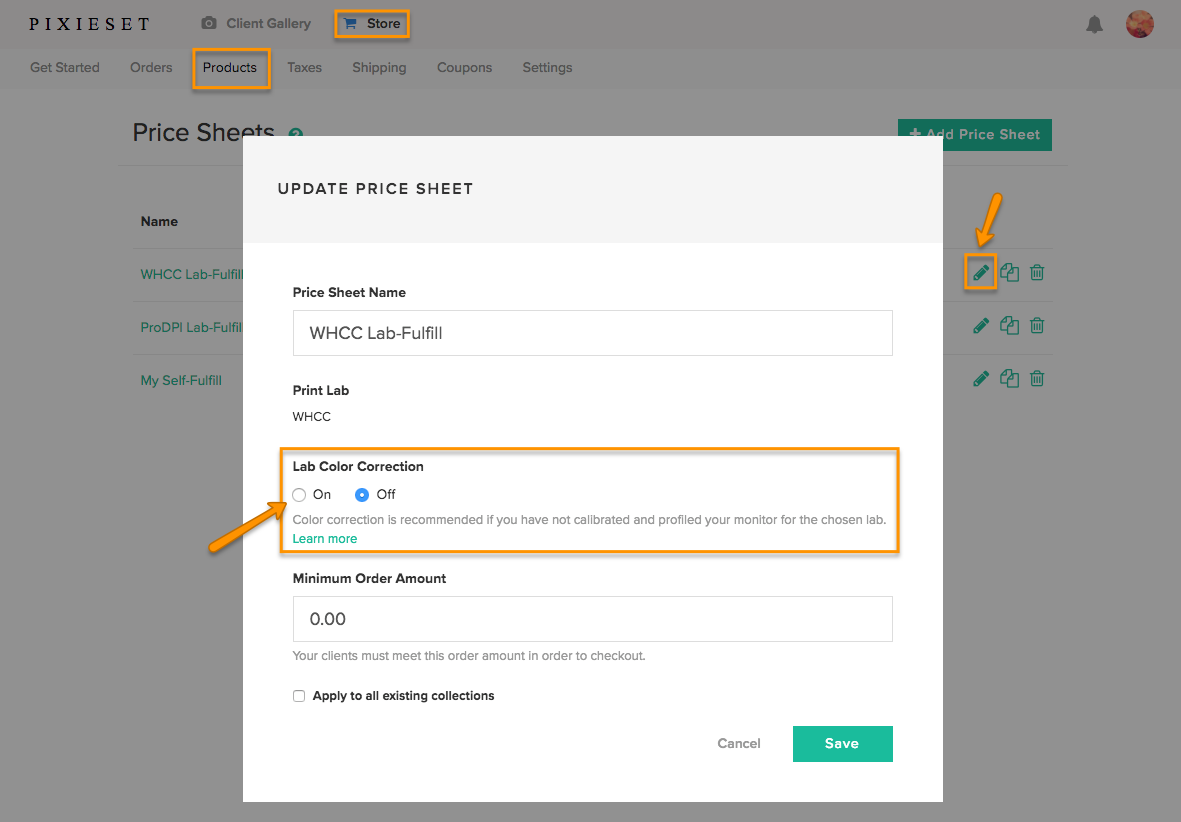Click trash icon for ProDPI Lab-Fulfill
The height and width of the screenshot is (822, 1181).
pyautogui.click(x=1037, y=325)
